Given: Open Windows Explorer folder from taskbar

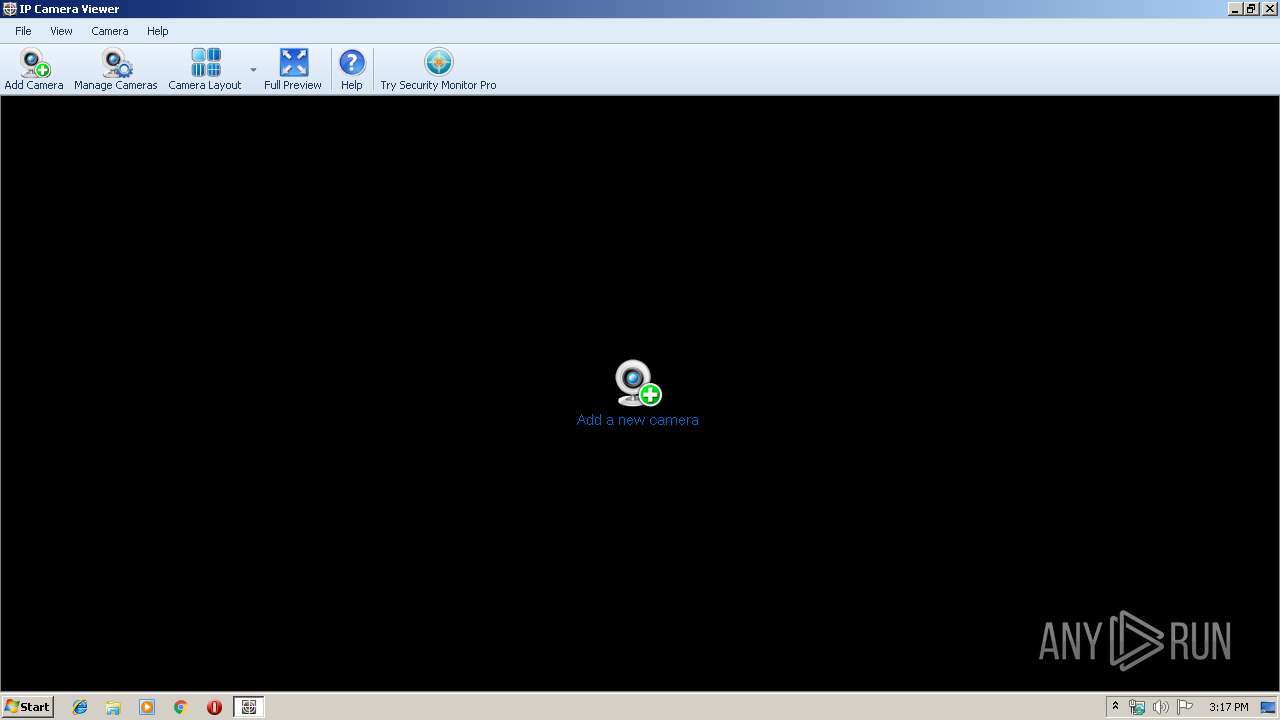Looking at the screenshot, I should point(113,707).
